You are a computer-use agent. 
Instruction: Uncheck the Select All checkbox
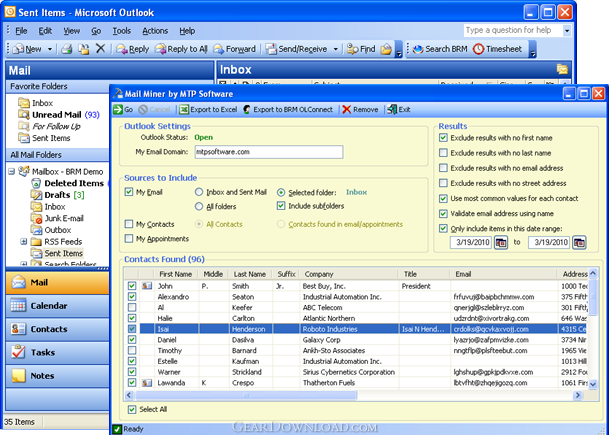click(x=132, y=409)
